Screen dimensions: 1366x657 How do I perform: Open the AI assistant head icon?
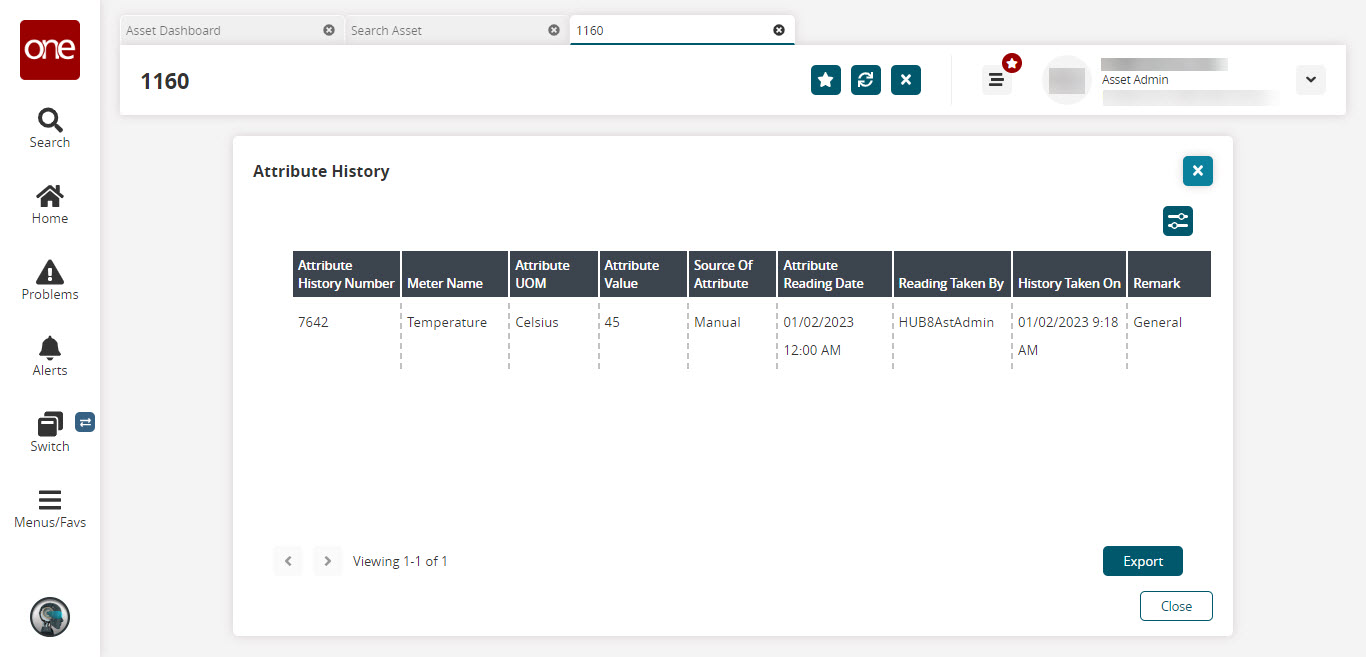(50, 617)
